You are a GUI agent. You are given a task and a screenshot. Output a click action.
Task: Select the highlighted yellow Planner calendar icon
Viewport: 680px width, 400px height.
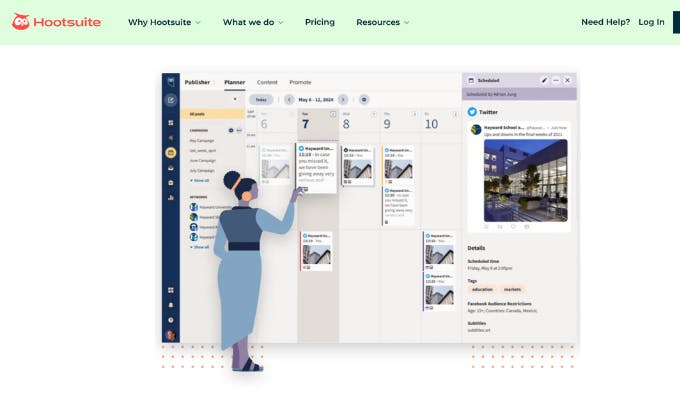171,153
